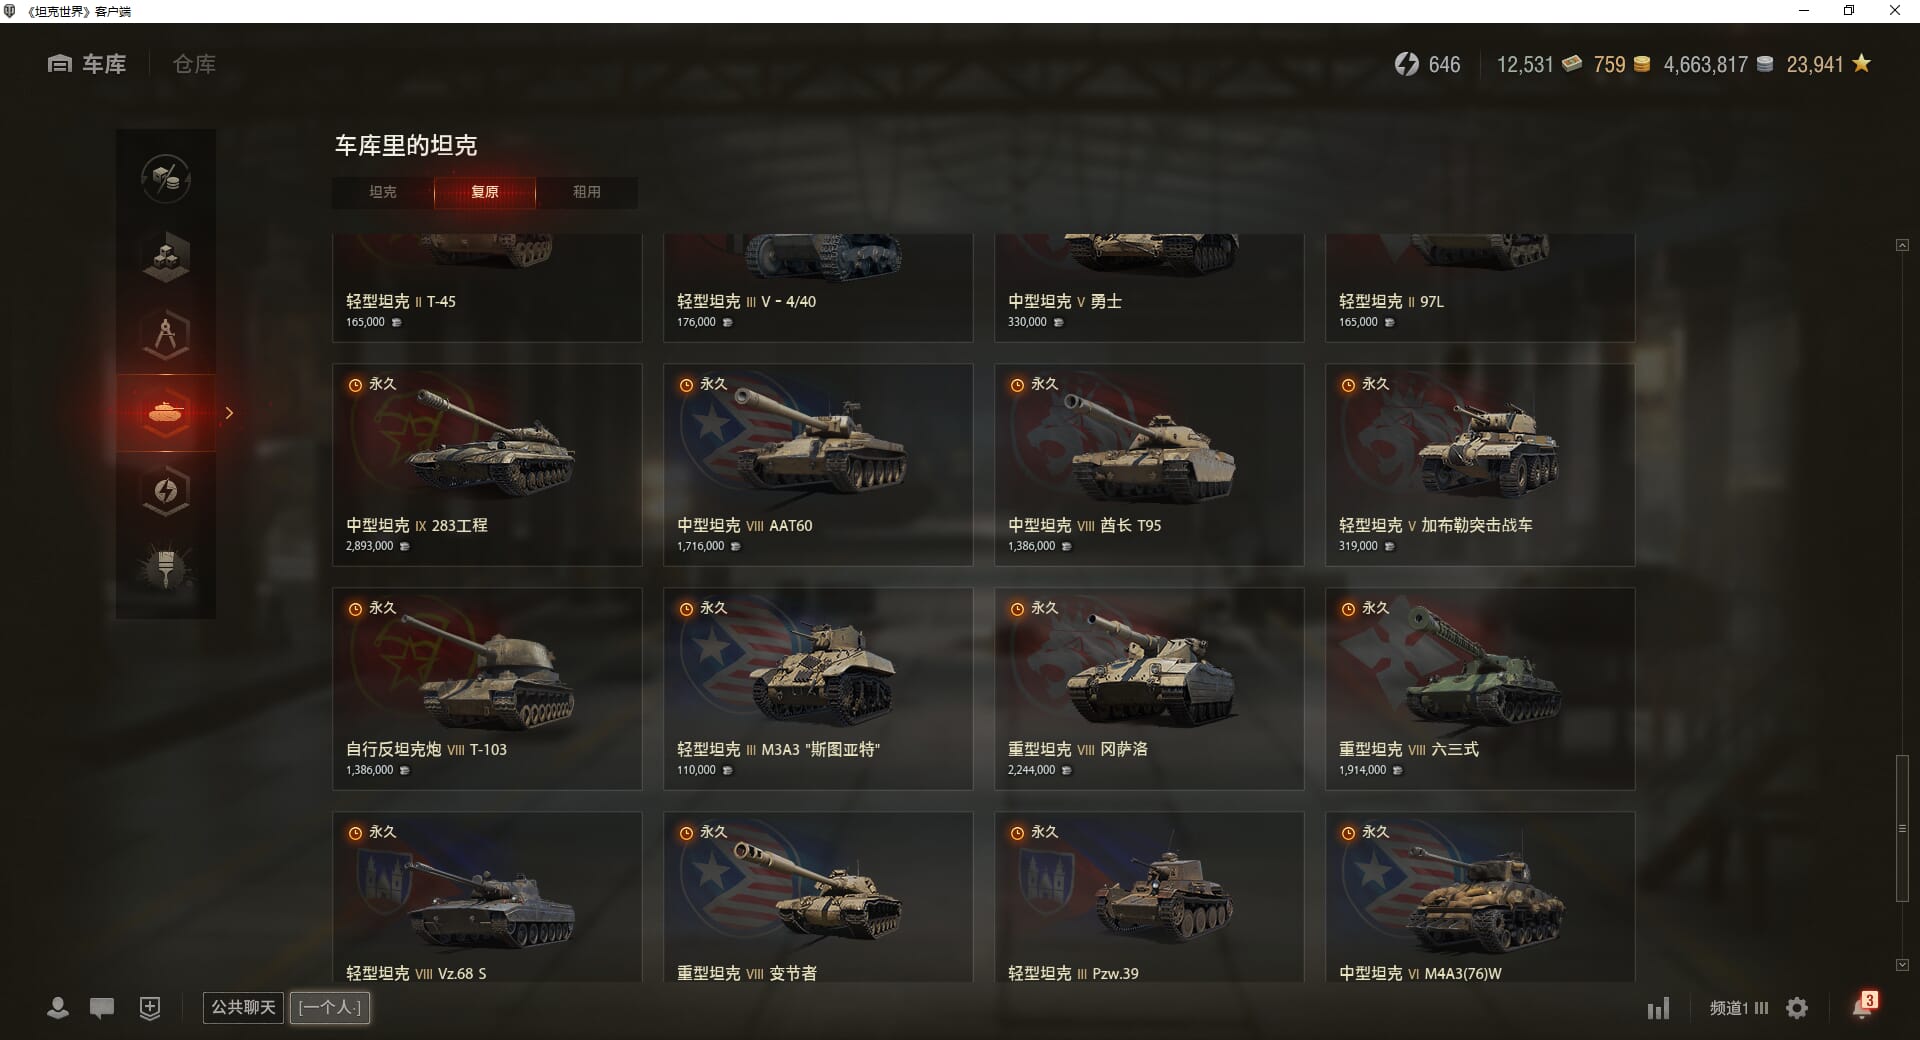Switch to the 坦克 tab
Viewport: 1920px width, 1040px height.
383,192
